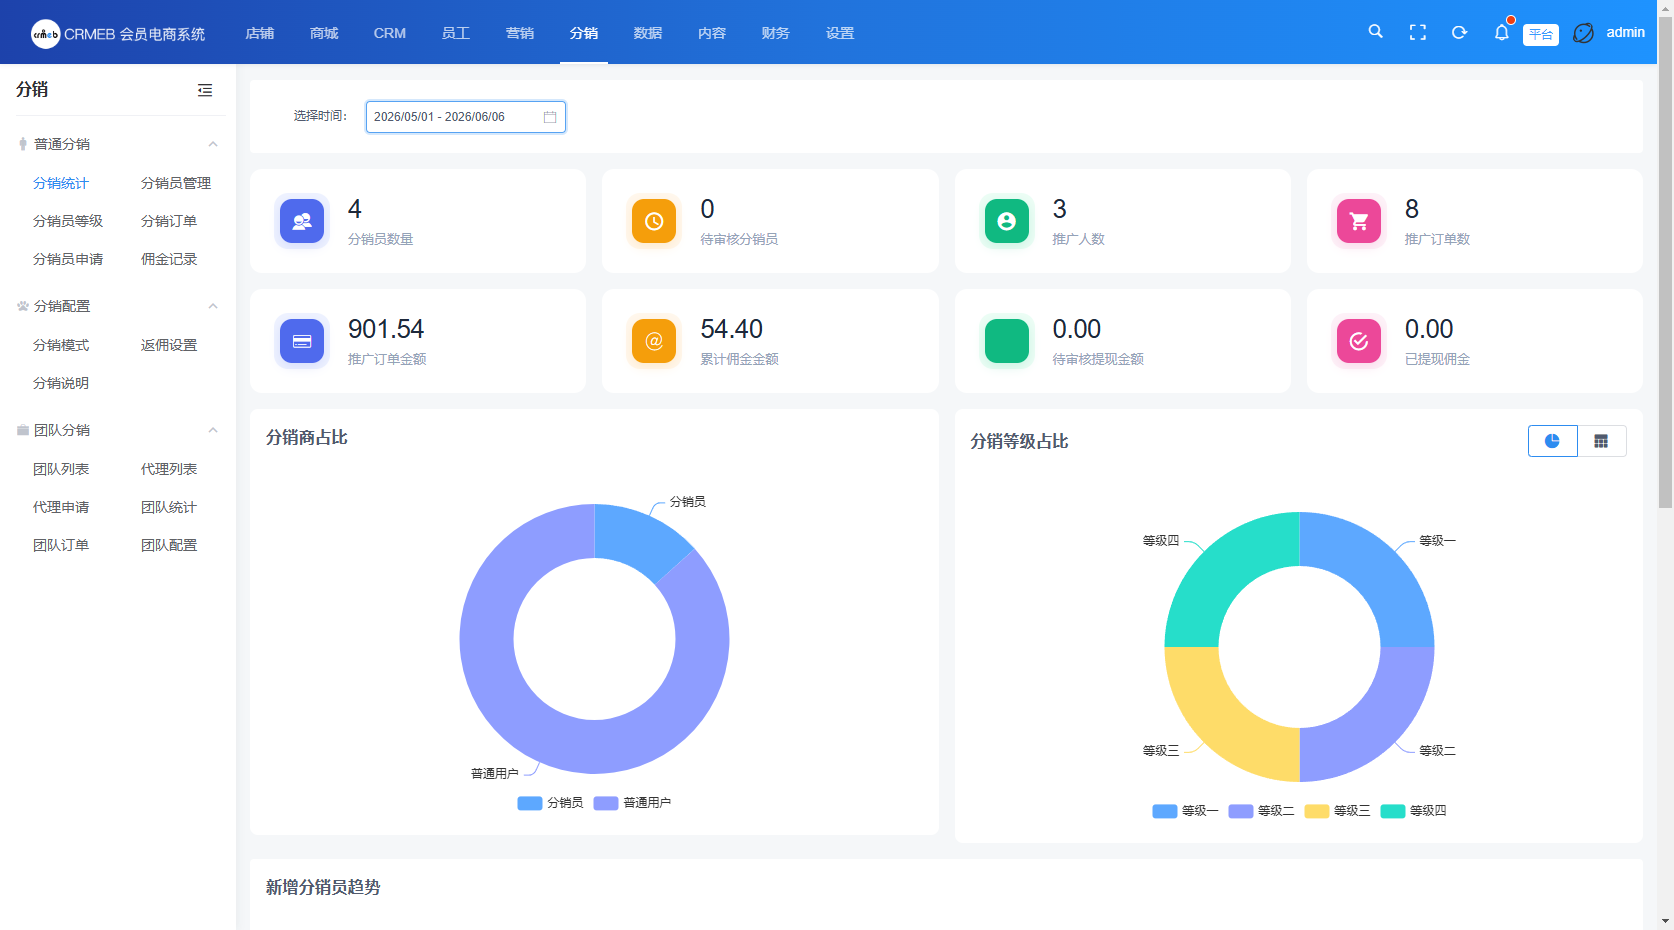Image resolution: width=1674 pixels, height=930 pixels.
Task: Go to 团队列表 page
Action: pos(61,469)
